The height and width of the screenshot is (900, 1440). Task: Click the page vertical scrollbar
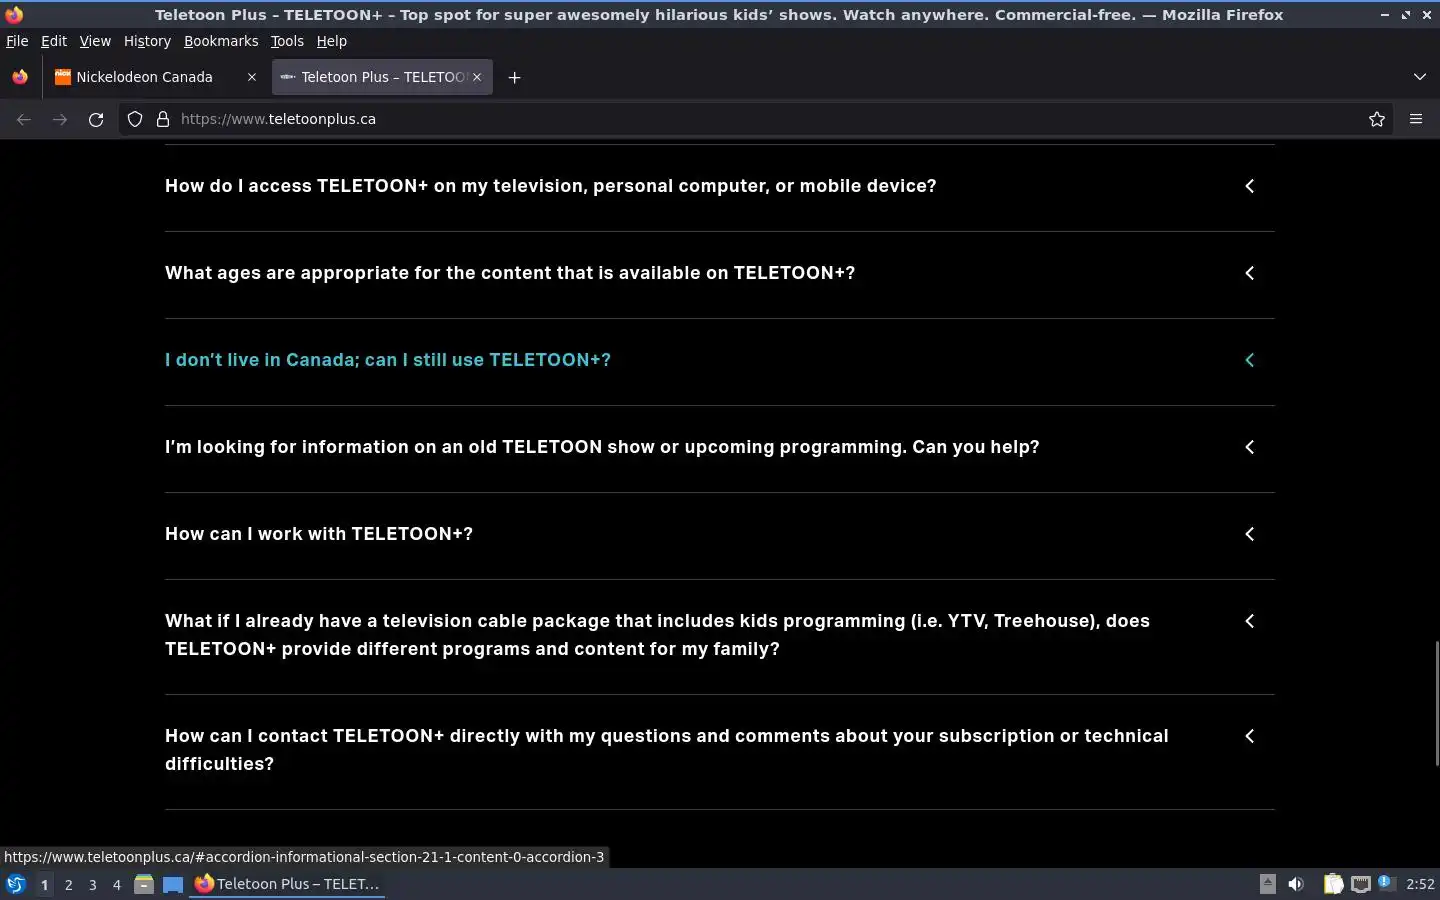click(1436, 703)
